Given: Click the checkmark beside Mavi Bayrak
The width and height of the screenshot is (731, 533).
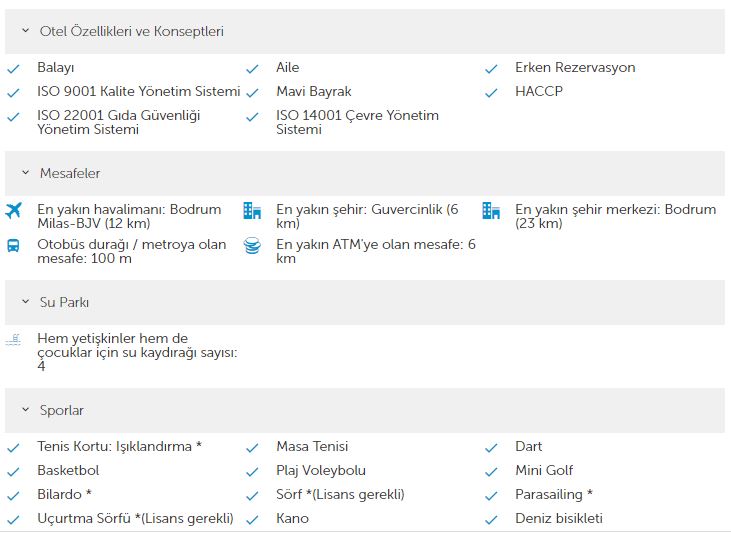Looking at the screenshot, I should click(252, 93).
